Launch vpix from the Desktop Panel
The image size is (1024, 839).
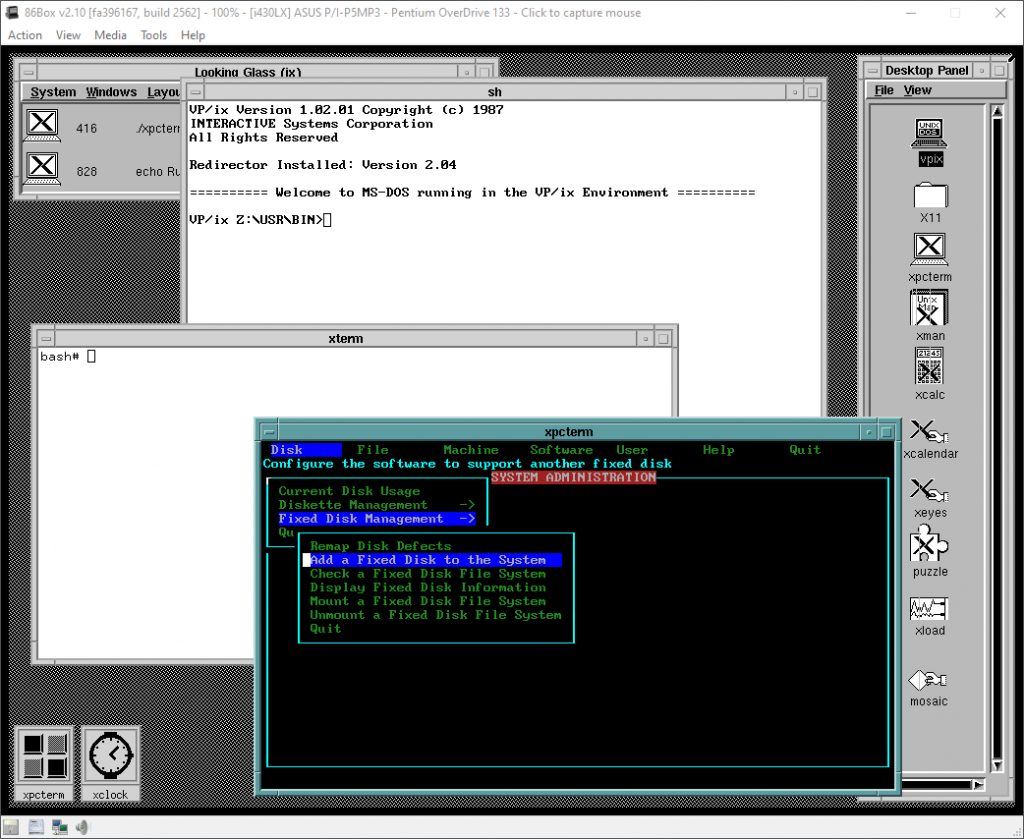coord(929,135)
